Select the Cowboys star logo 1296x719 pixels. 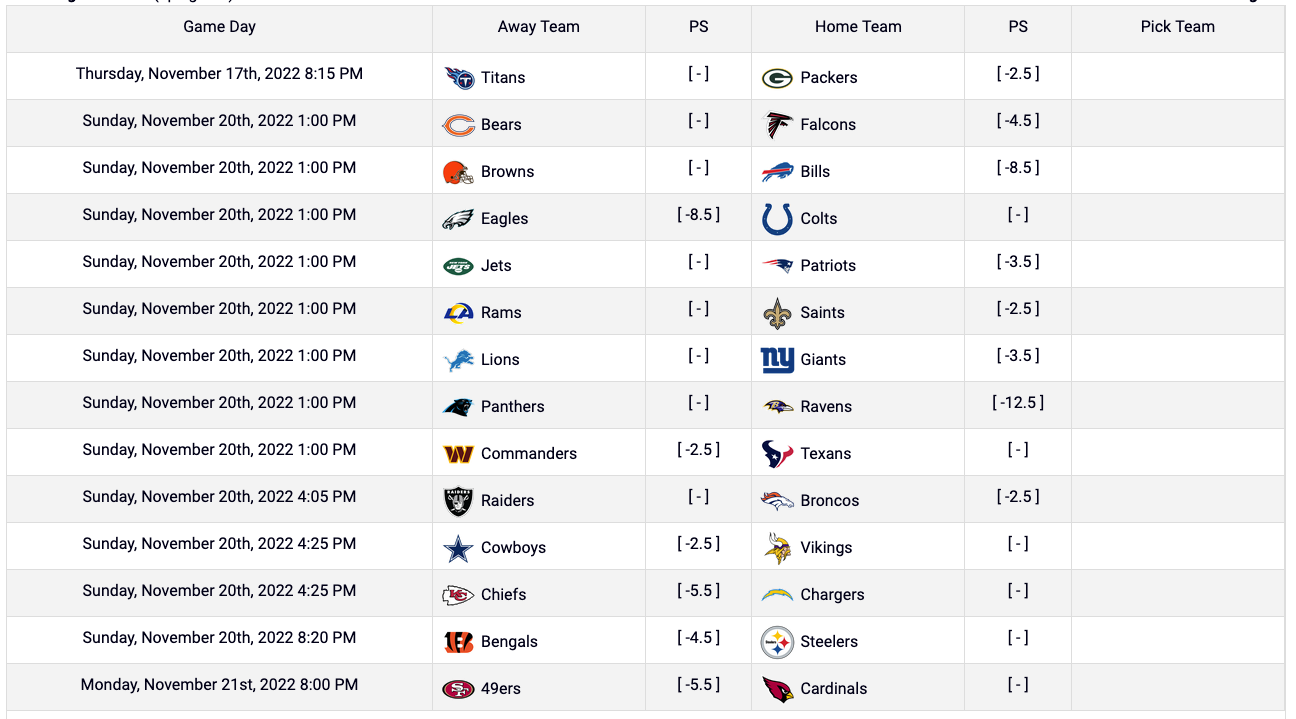(x=458, y=548)
